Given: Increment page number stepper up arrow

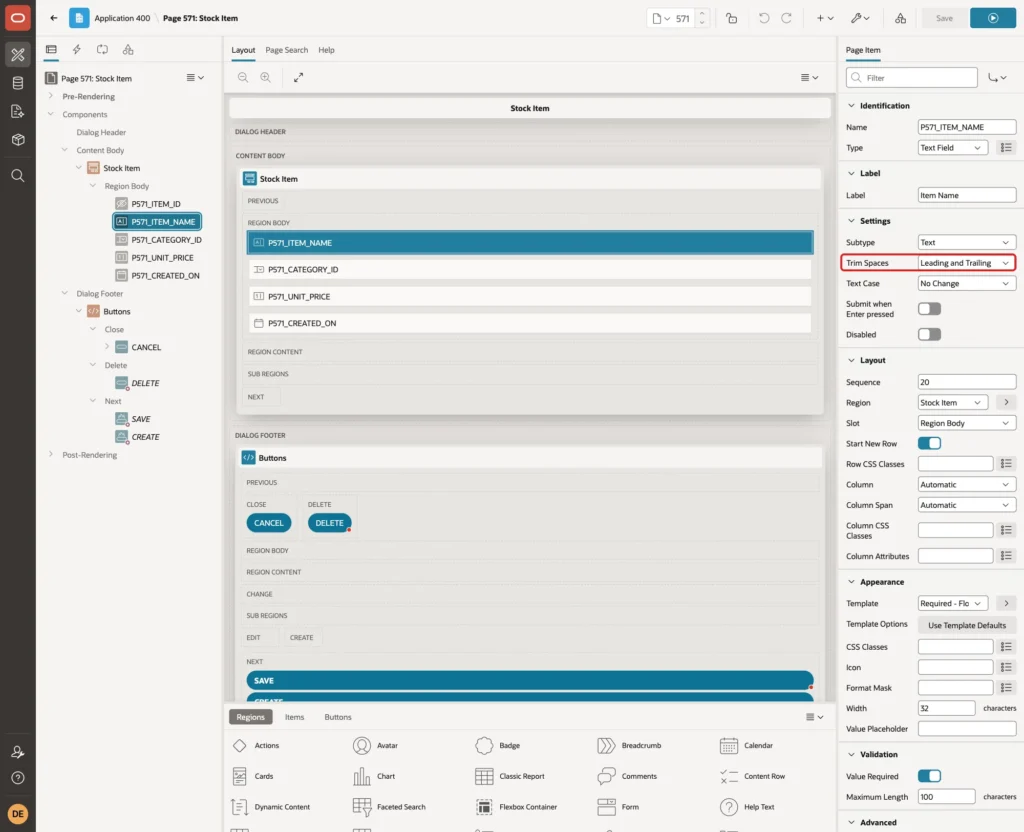Looking at the screenshot, I should tap(702, 14).
